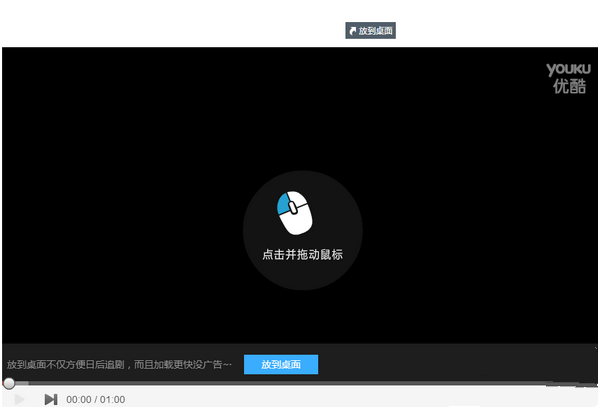Skip to next video
The height and width of the screenshot is (407, 598).
click(x=51, y=399)
